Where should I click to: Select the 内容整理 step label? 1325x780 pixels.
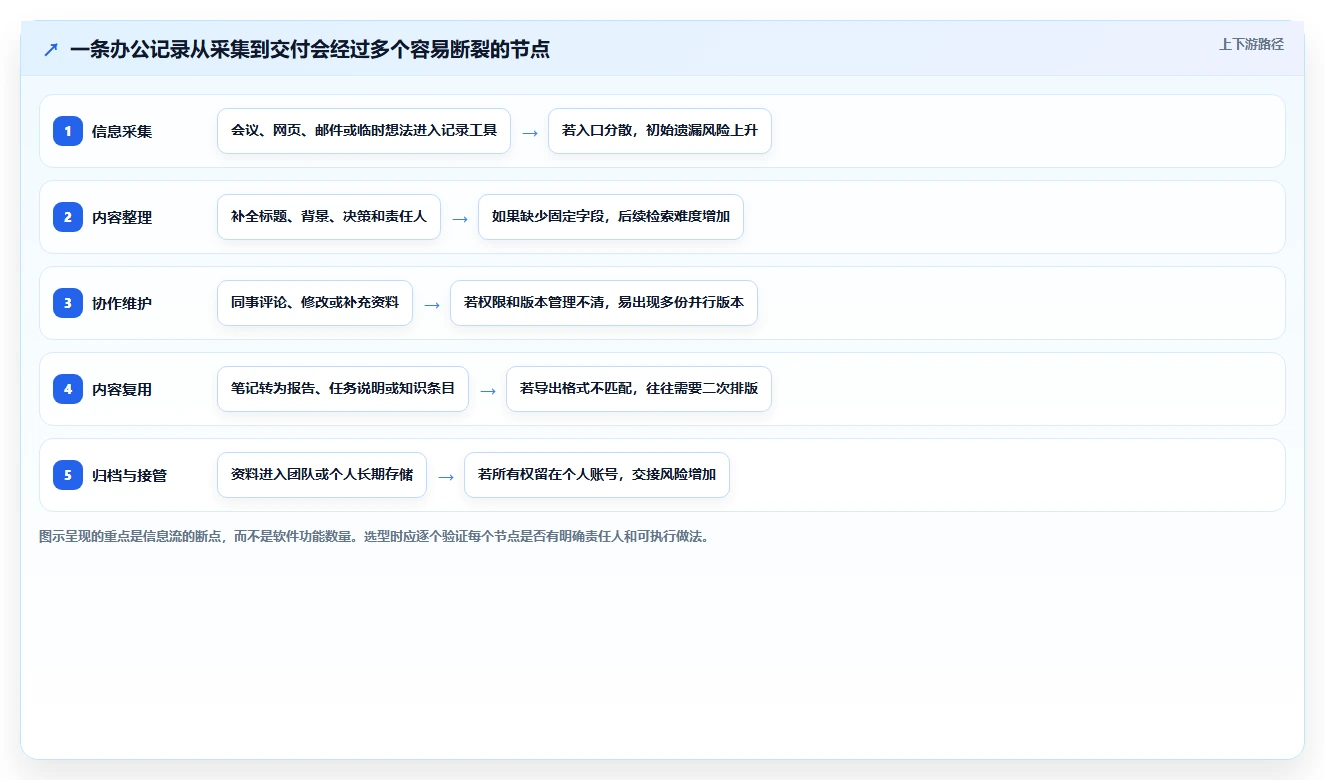[x=122, y=217]
